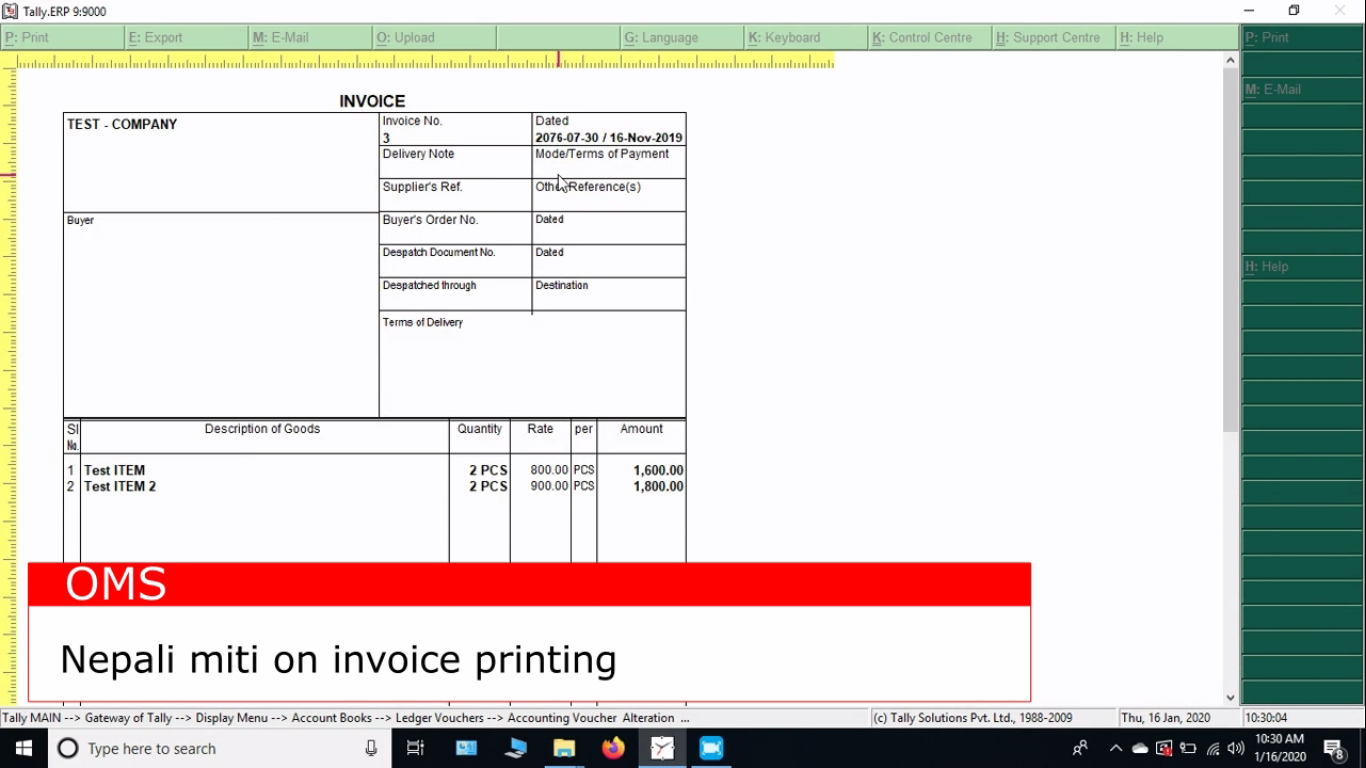Click the People icon near the system tray
1366x768 pixels.
pos(1080,748)
